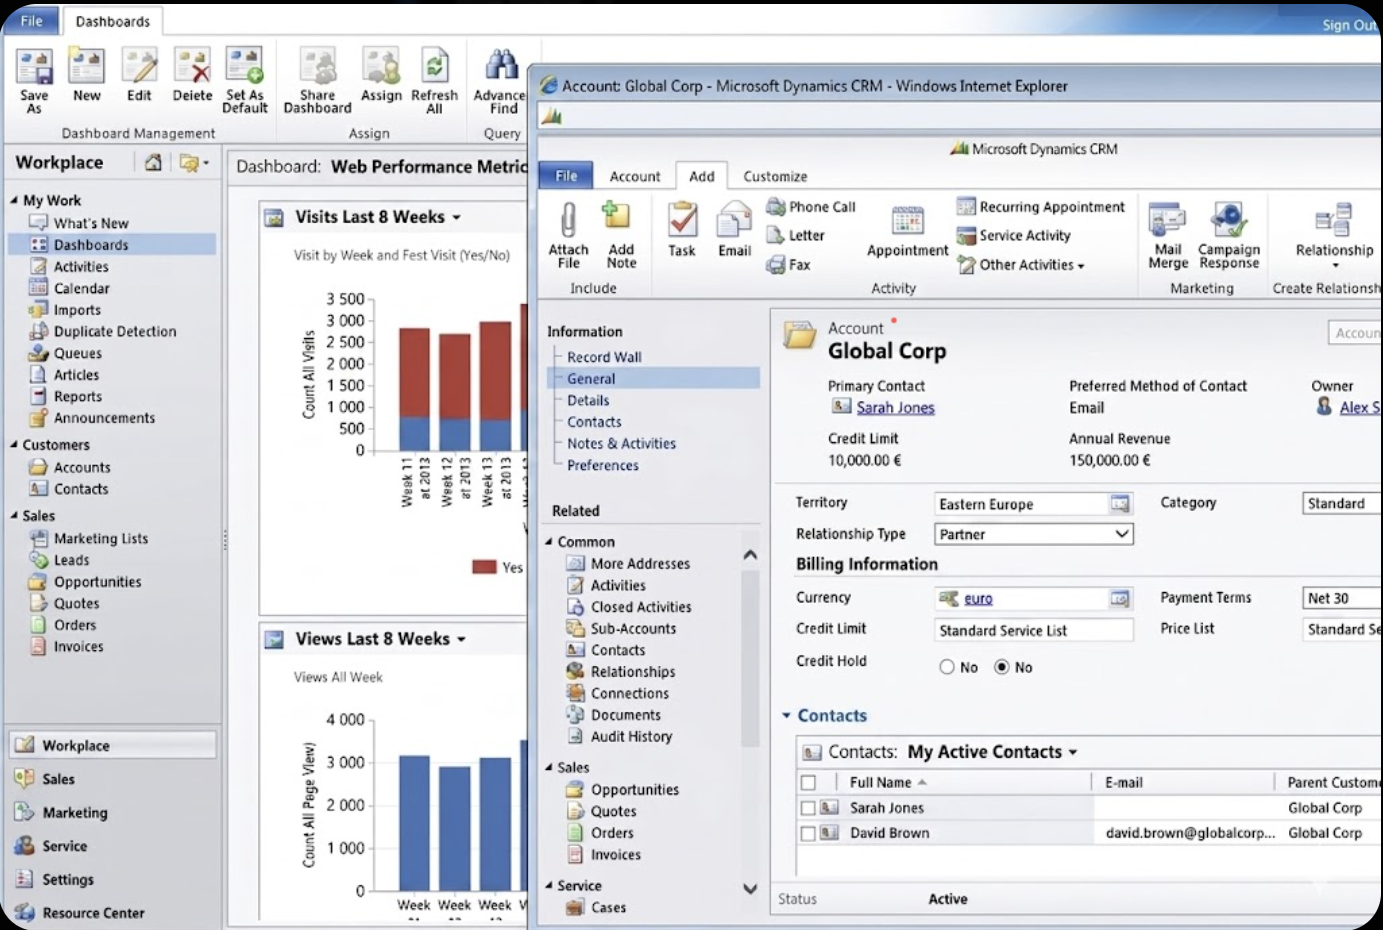This screenshot has width=1383, height=930.
Task: Open the My Active Contacts view dropdown
Action: (1073, 753)
